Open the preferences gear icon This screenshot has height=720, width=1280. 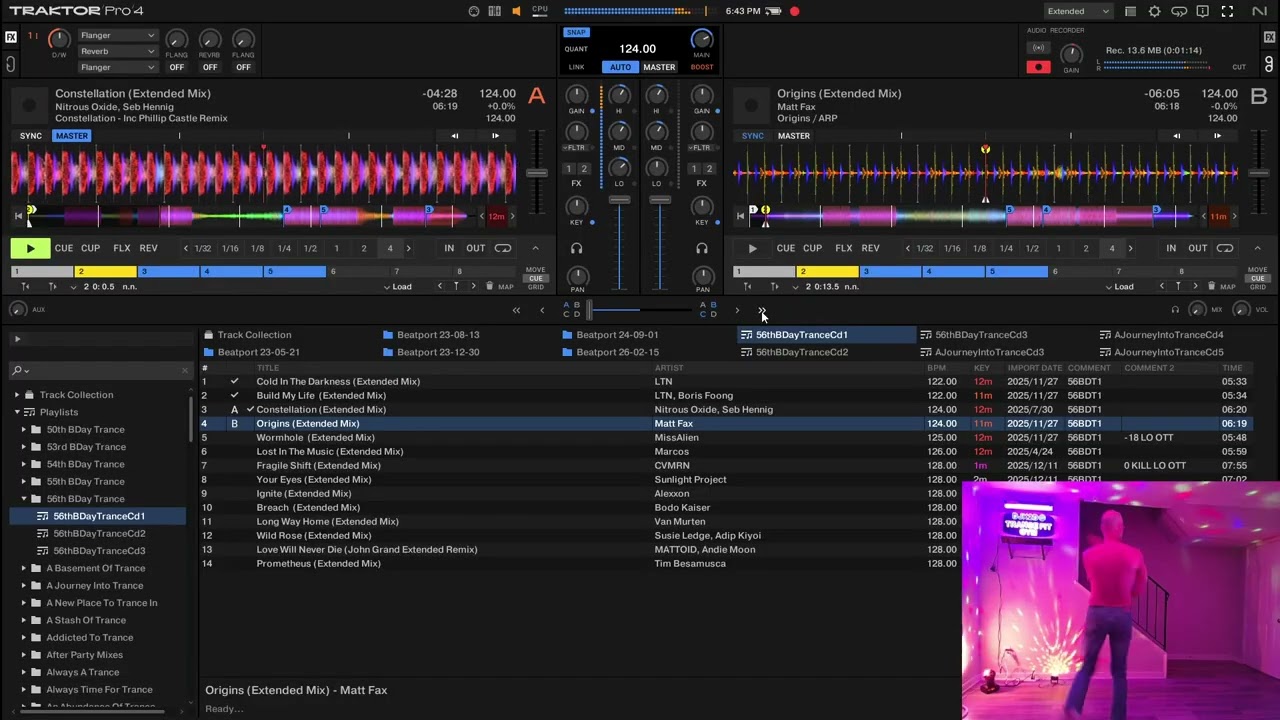click(x=1155, y=11)
